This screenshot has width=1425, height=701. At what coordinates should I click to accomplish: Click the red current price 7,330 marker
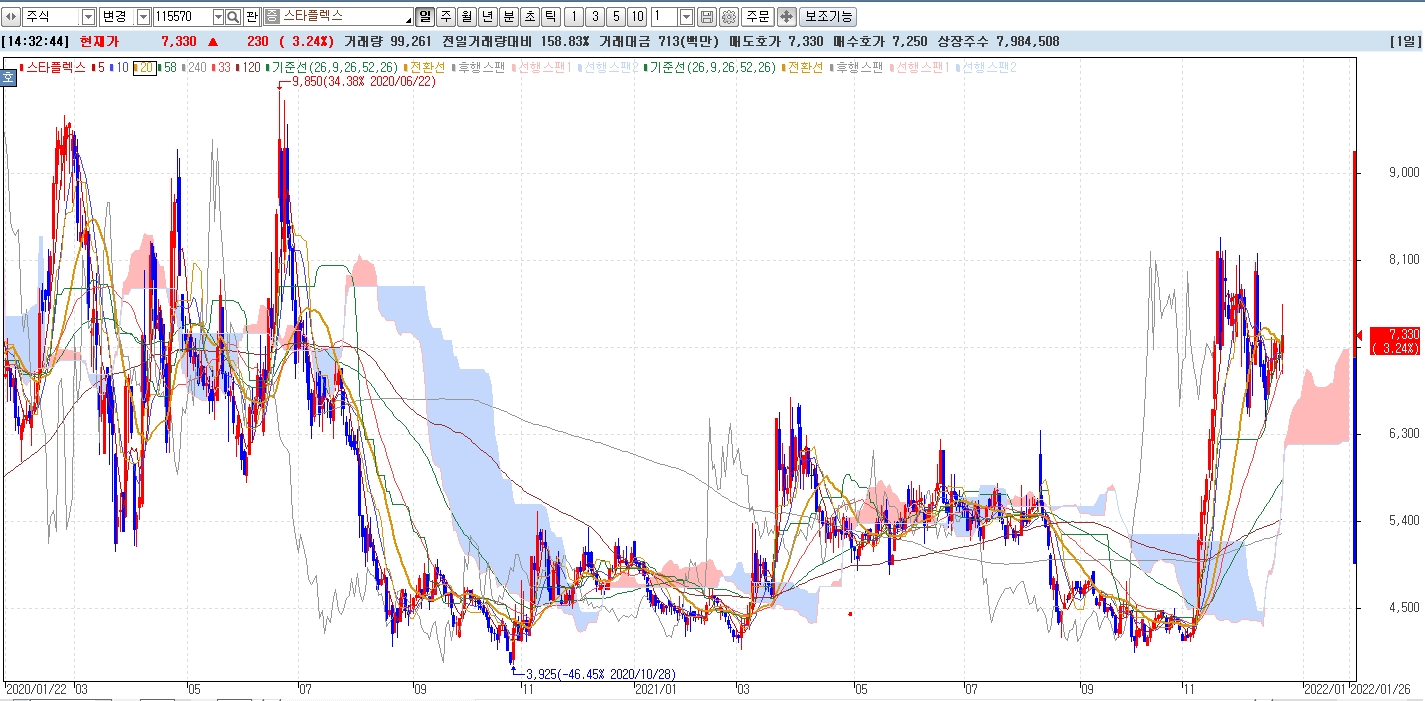(1394, 340)
